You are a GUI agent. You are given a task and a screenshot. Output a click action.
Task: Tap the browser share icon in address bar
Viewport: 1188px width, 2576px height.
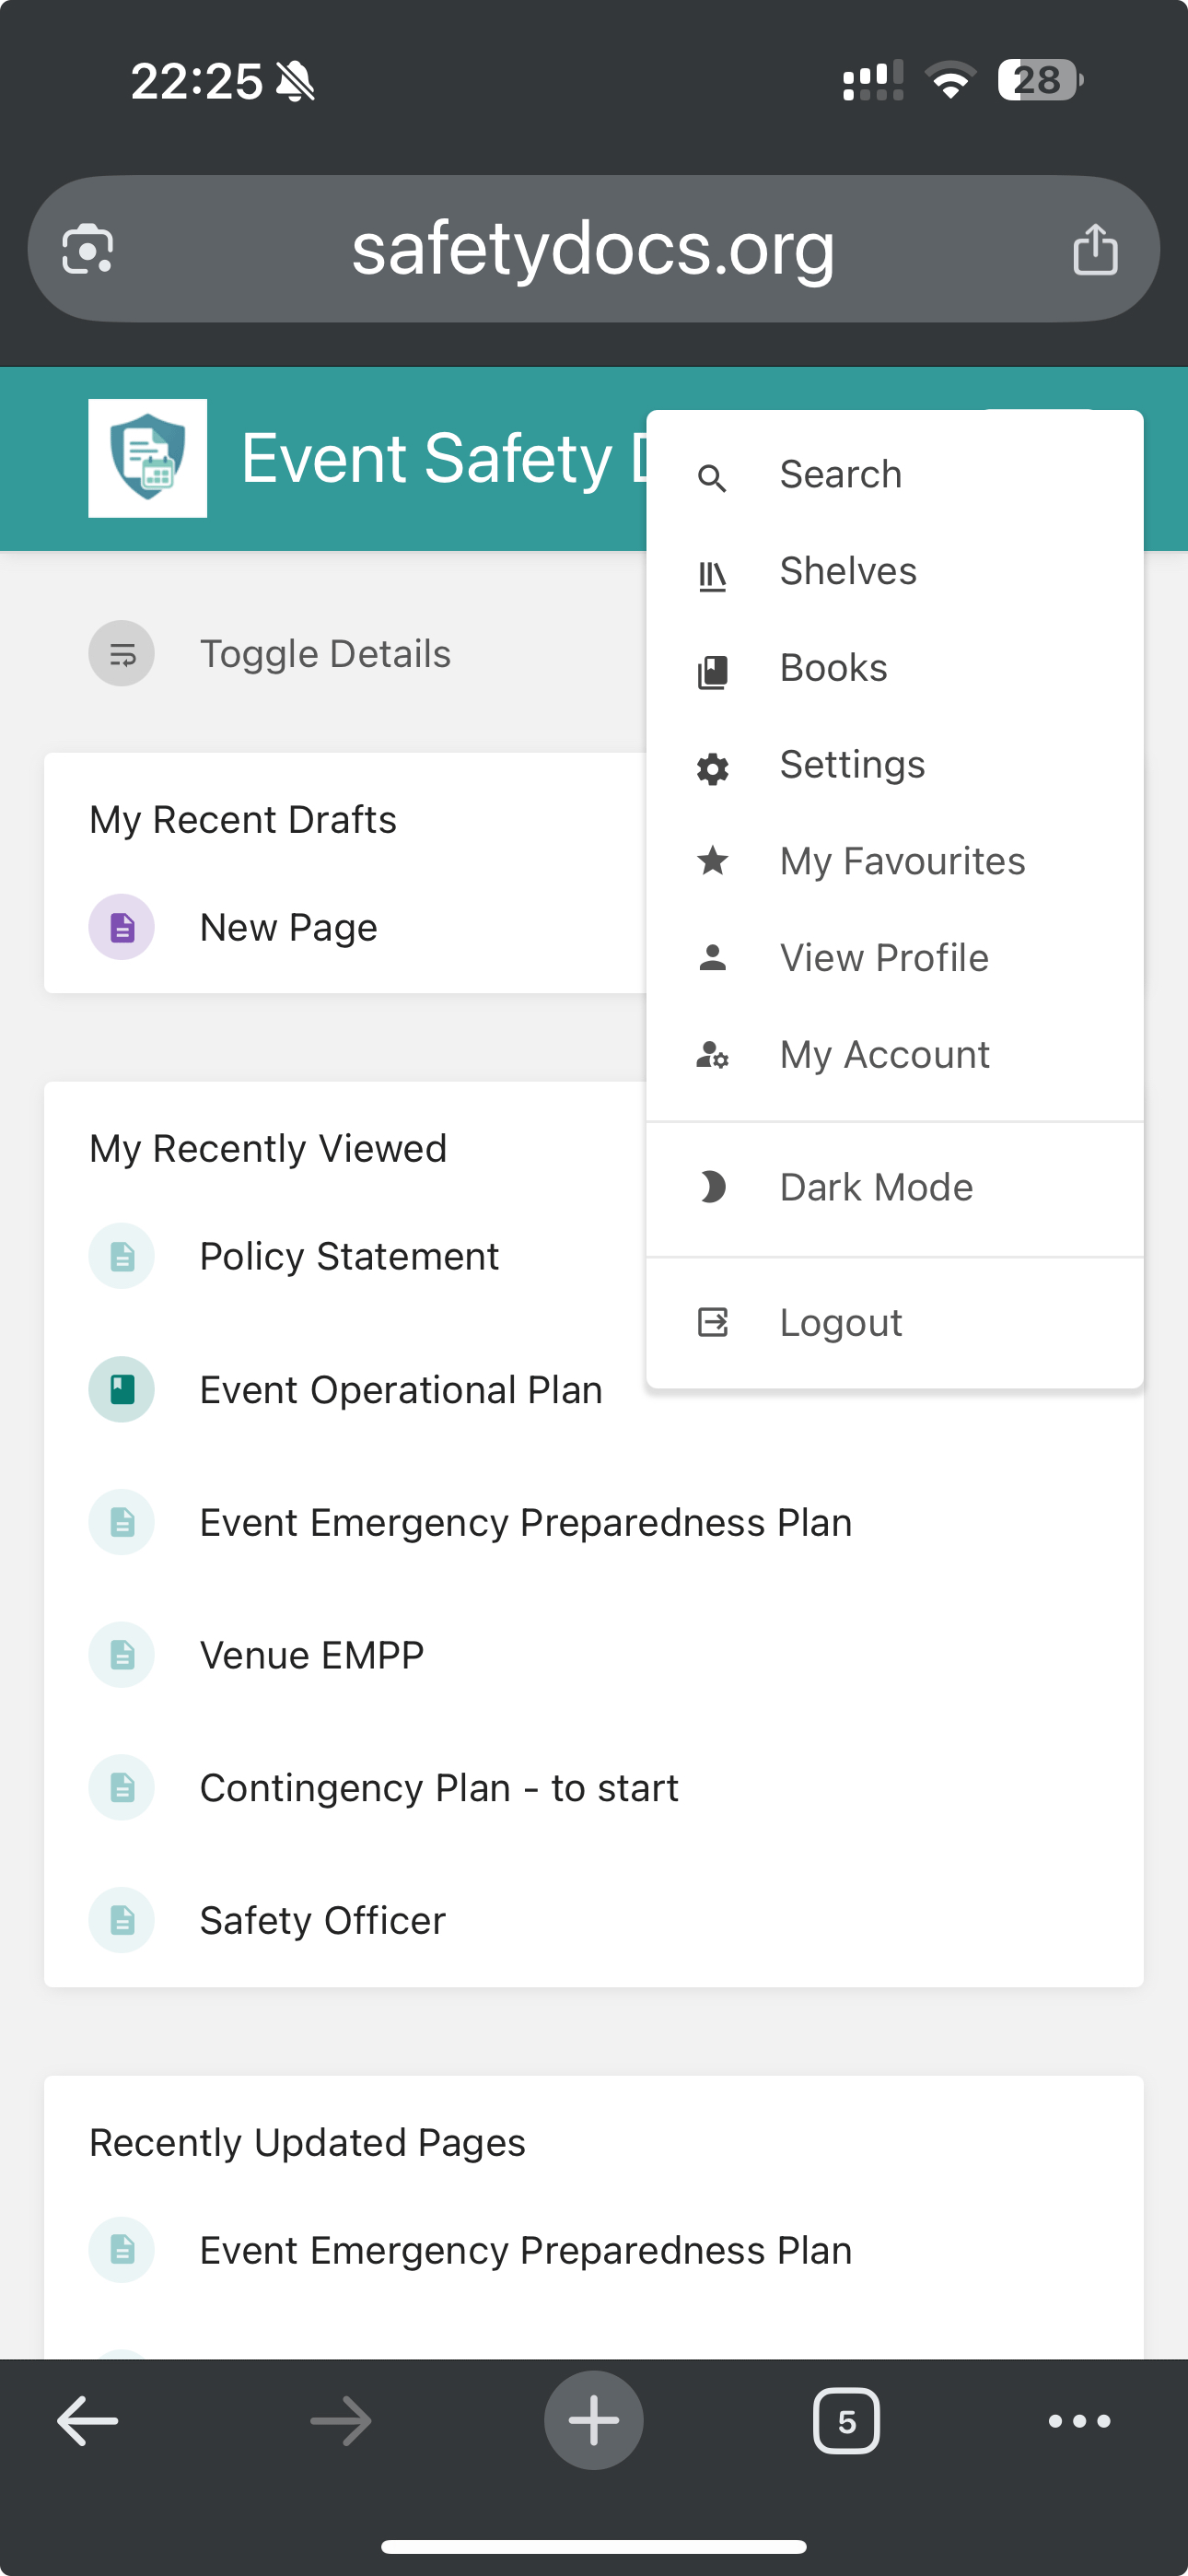point(1095,249)
